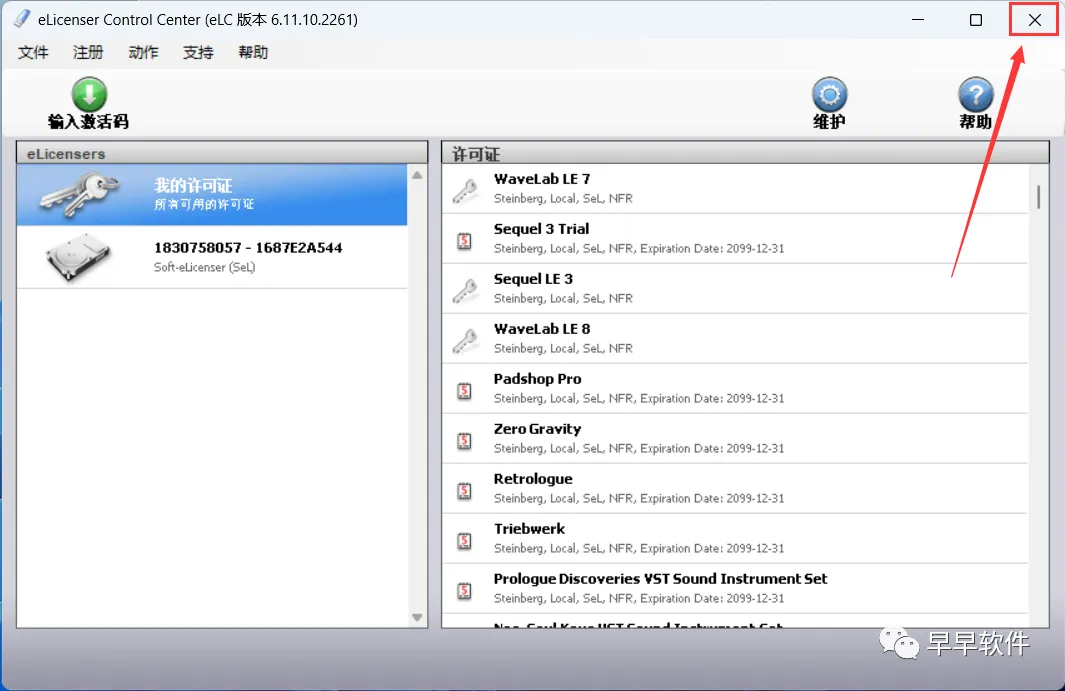The height and width of the screenshot is (691, 1065).
Task: Select the Zero Gravity license
Action: [734, 439]
